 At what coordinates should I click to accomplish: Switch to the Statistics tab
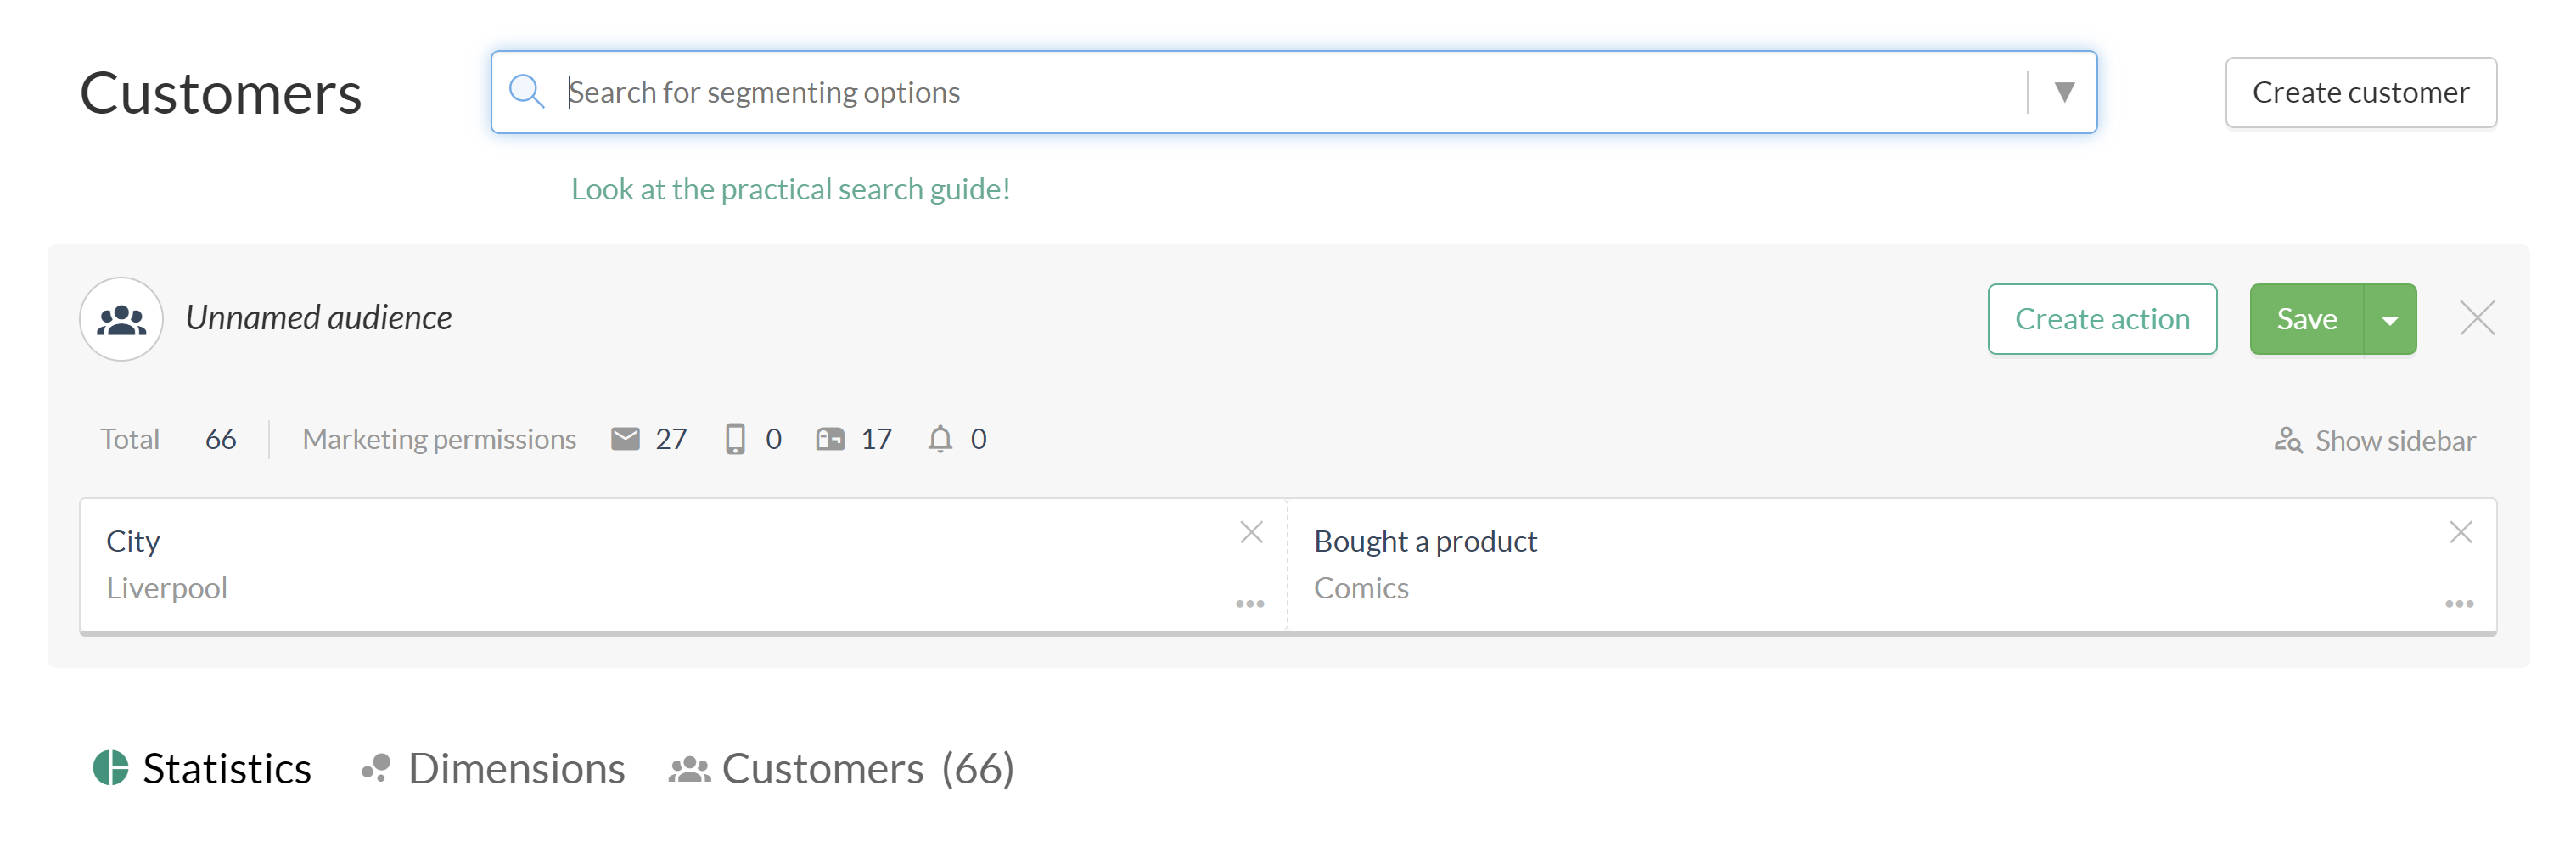pyautogui.click(x=203, y=769)
